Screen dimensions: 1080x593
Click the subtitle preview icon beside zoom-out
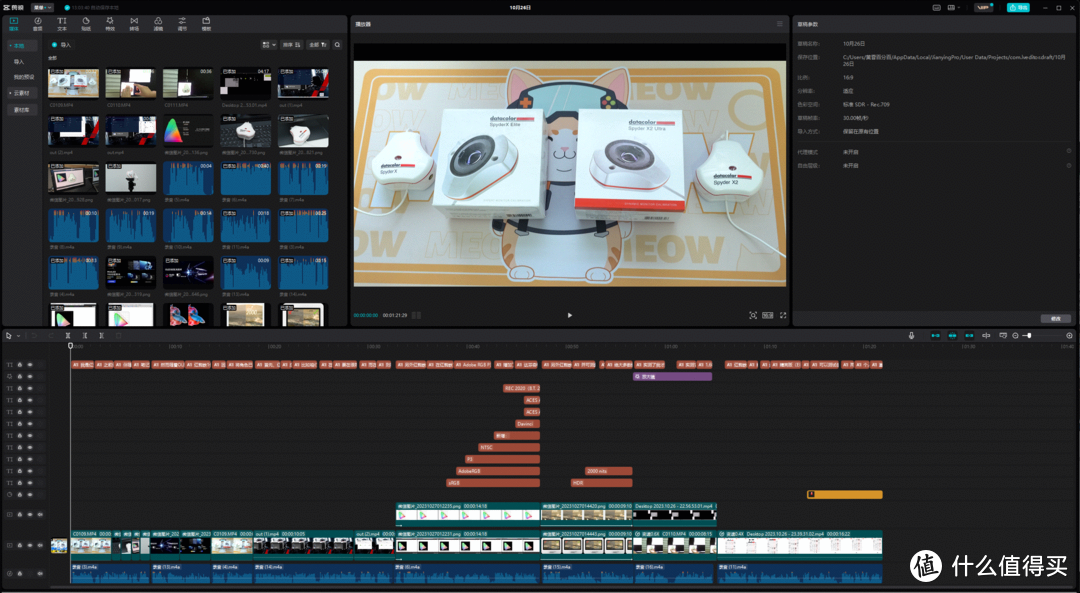(x=1003, y=335)
